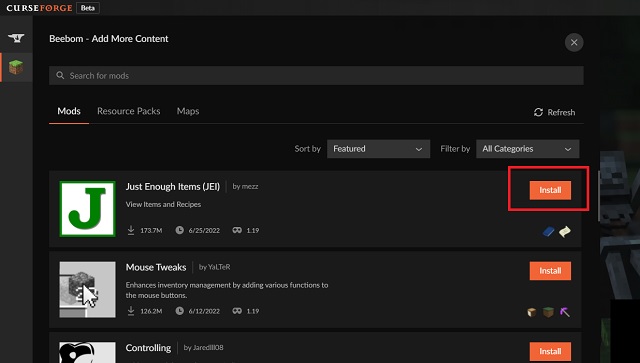
Task: Click the Beebom - Add More Content heading
Action: coord(109,39)
